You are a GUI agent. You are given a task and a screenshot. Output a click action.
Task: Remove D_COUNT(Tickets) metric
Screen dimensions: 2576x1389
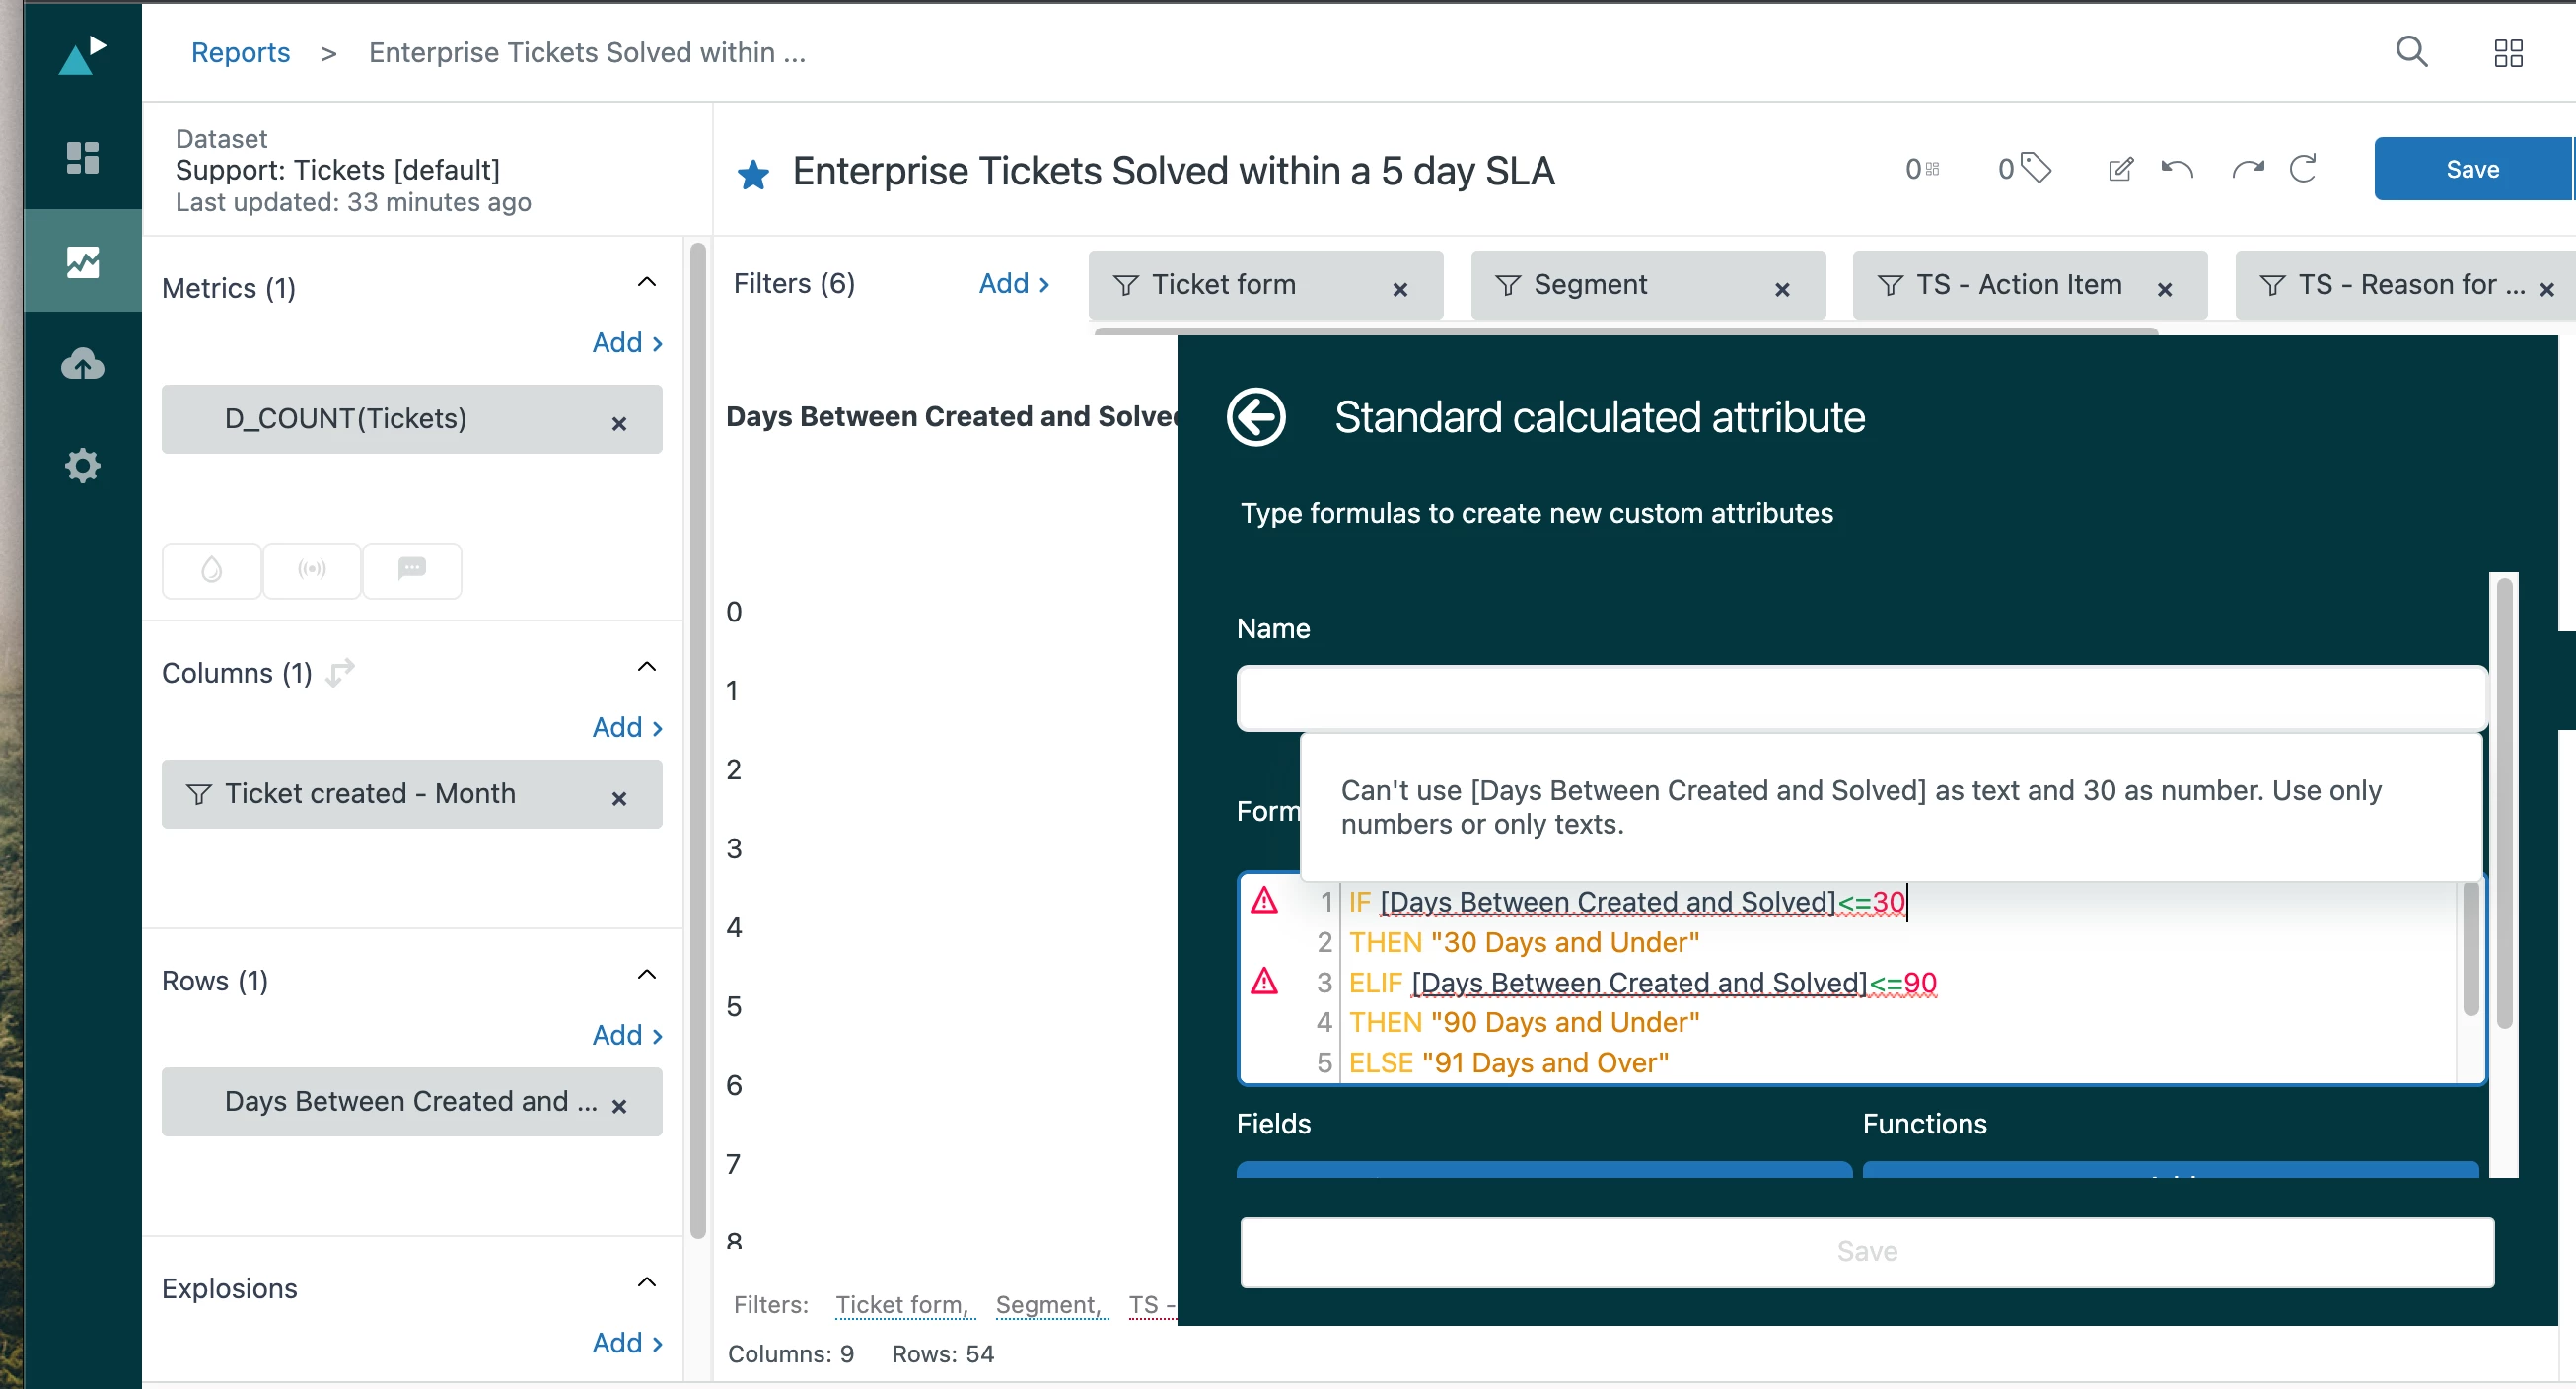point(619,423)
